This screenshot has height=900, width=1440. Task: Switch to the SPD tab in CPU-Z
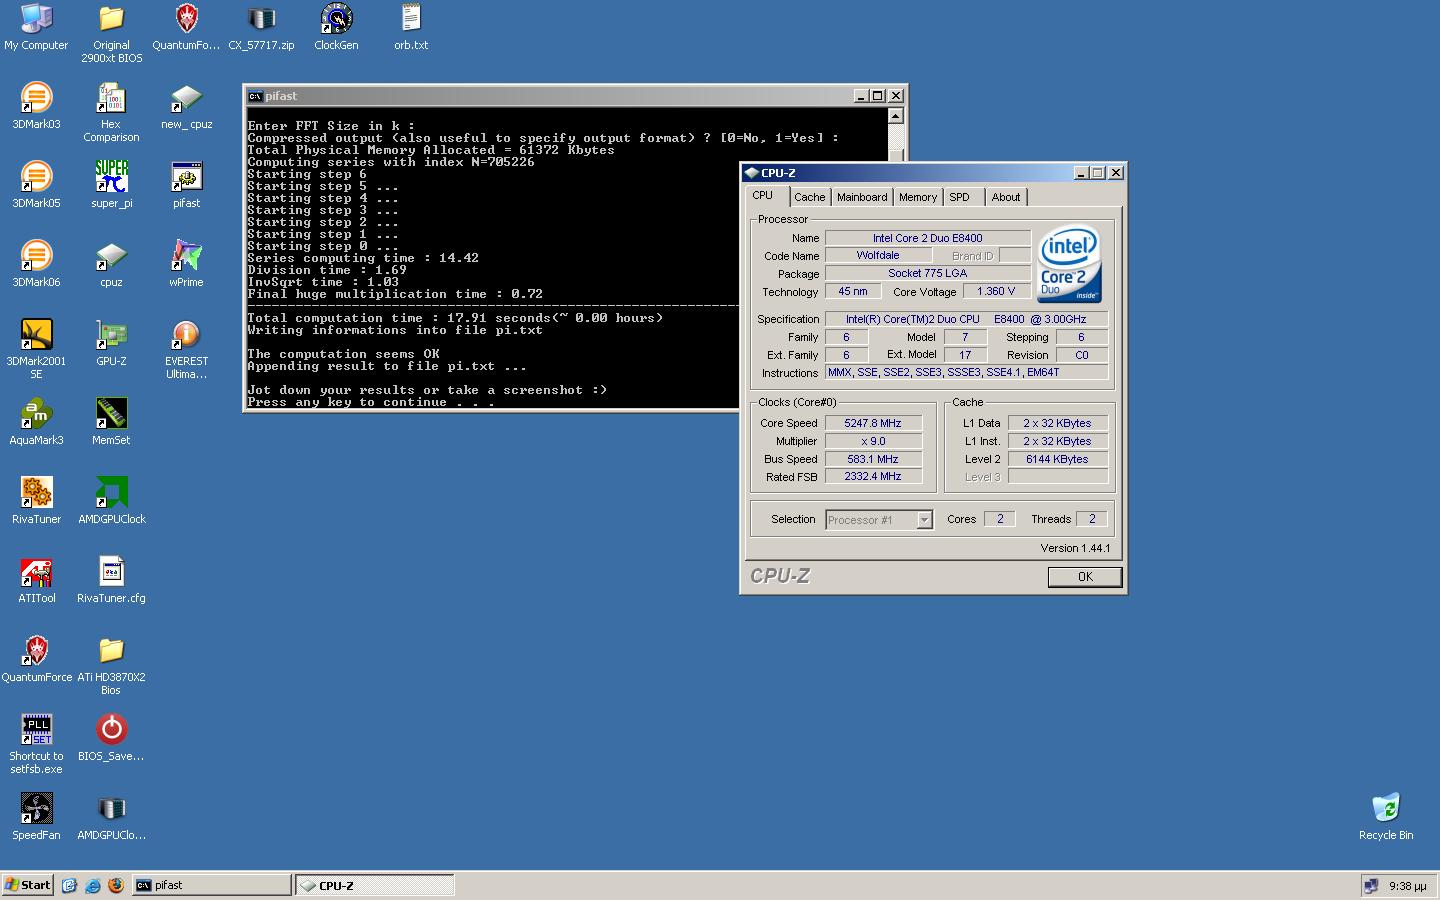(960, 197)
